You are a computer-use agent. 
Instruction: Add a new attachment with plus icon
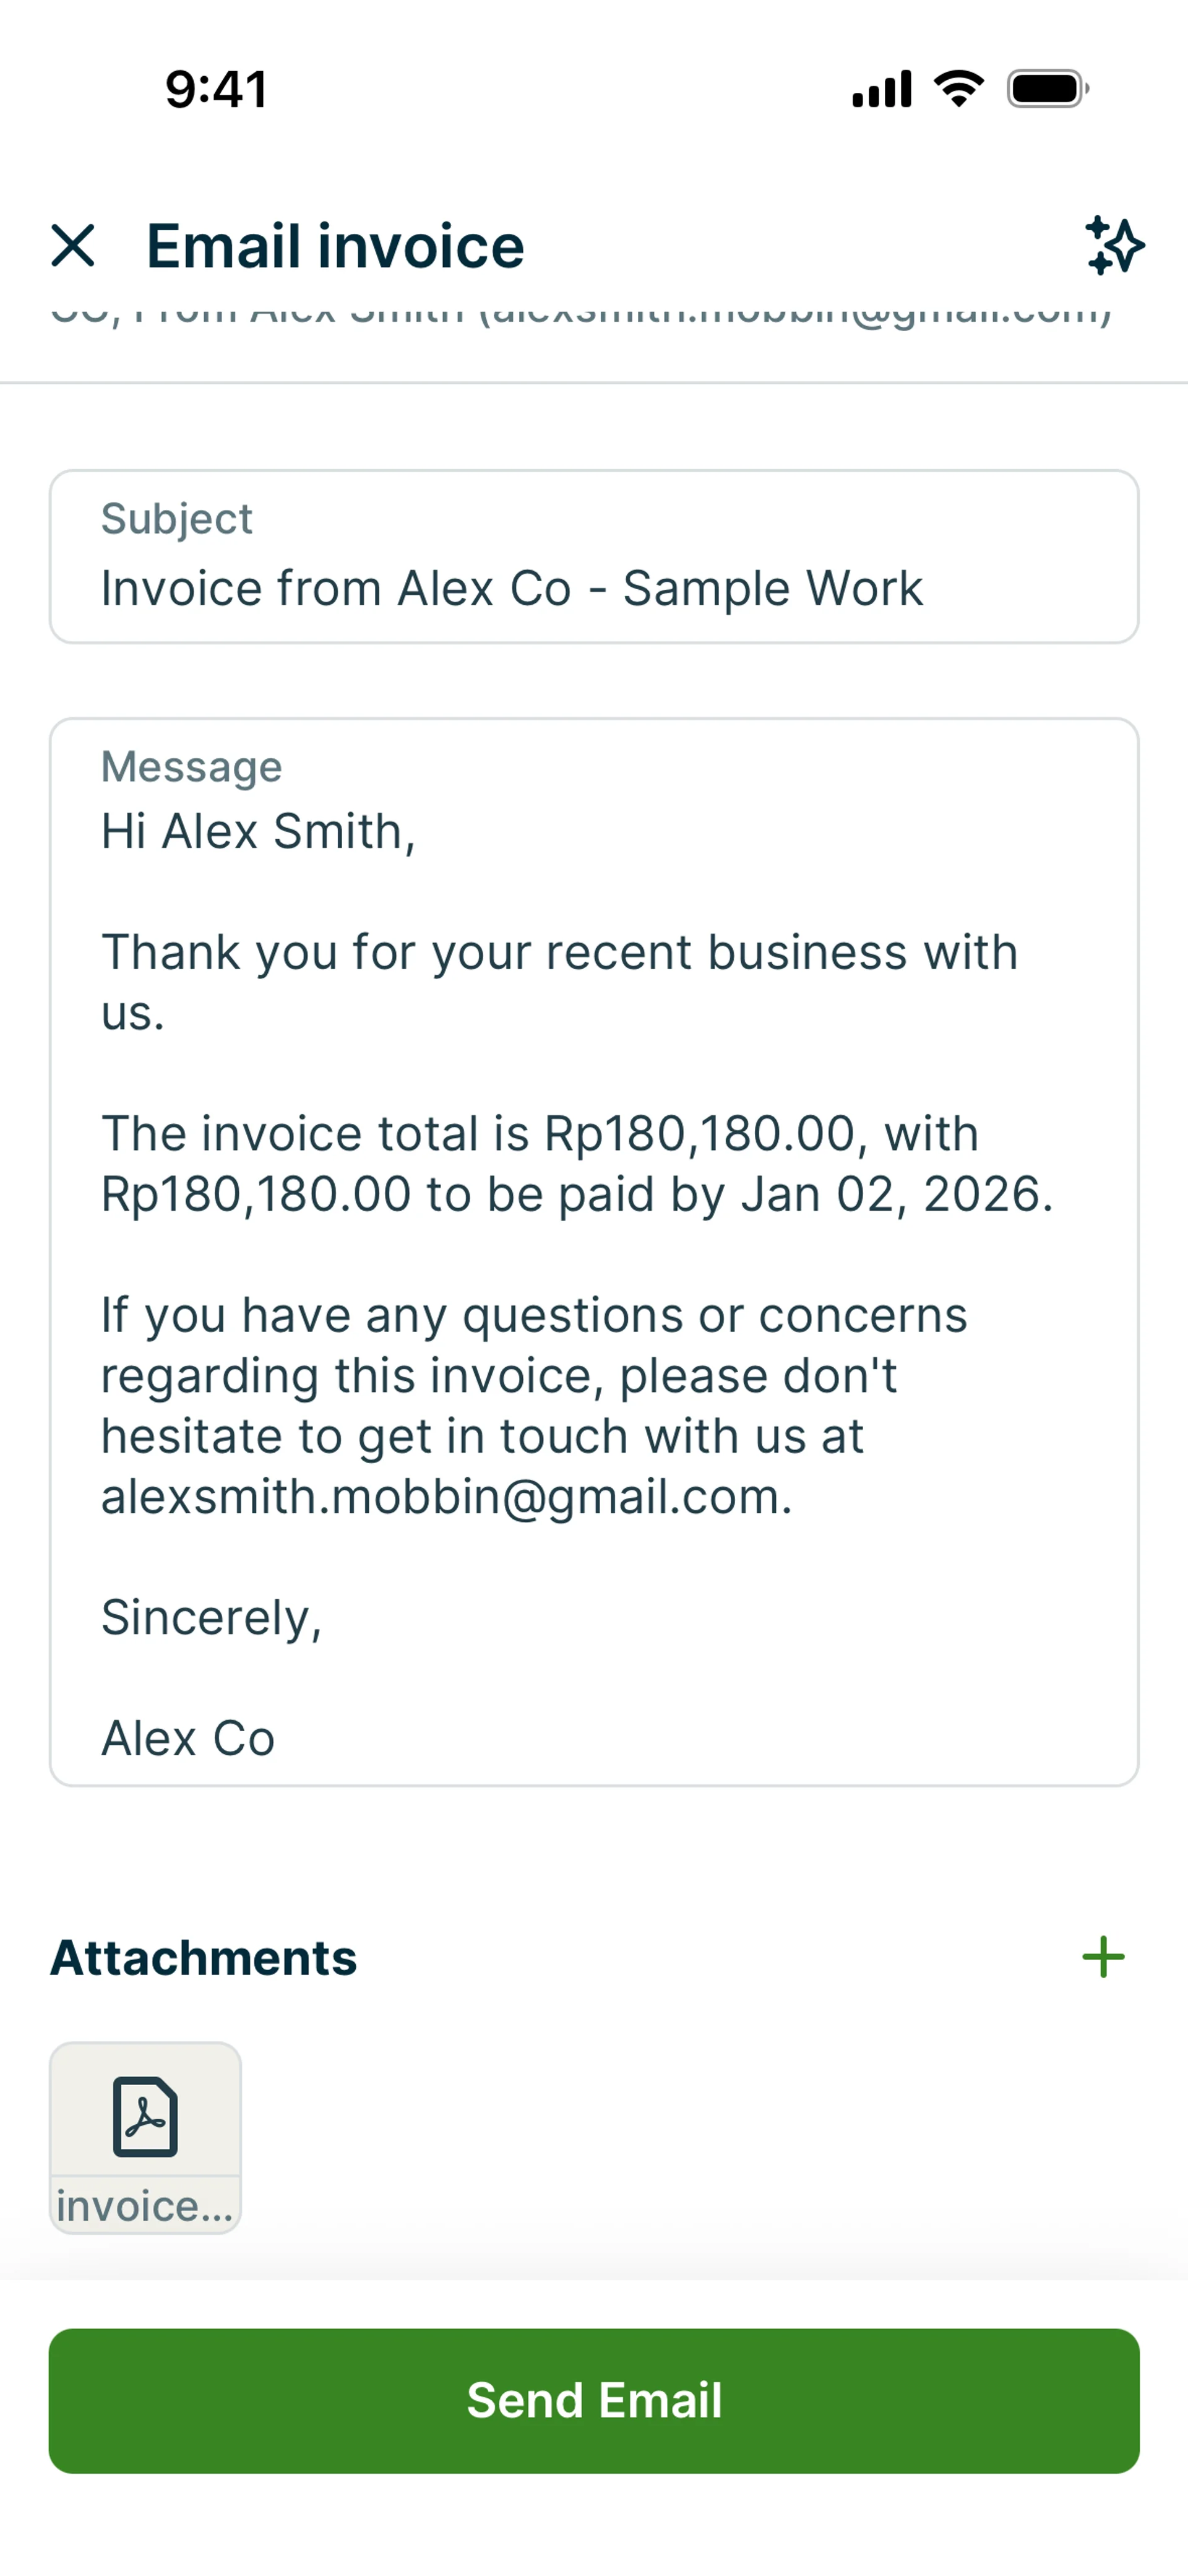(x=1103, y=1957)
